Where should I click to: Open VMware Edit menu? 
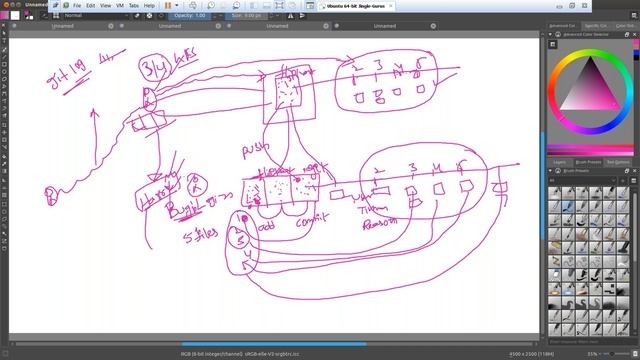tap(91, 6)
